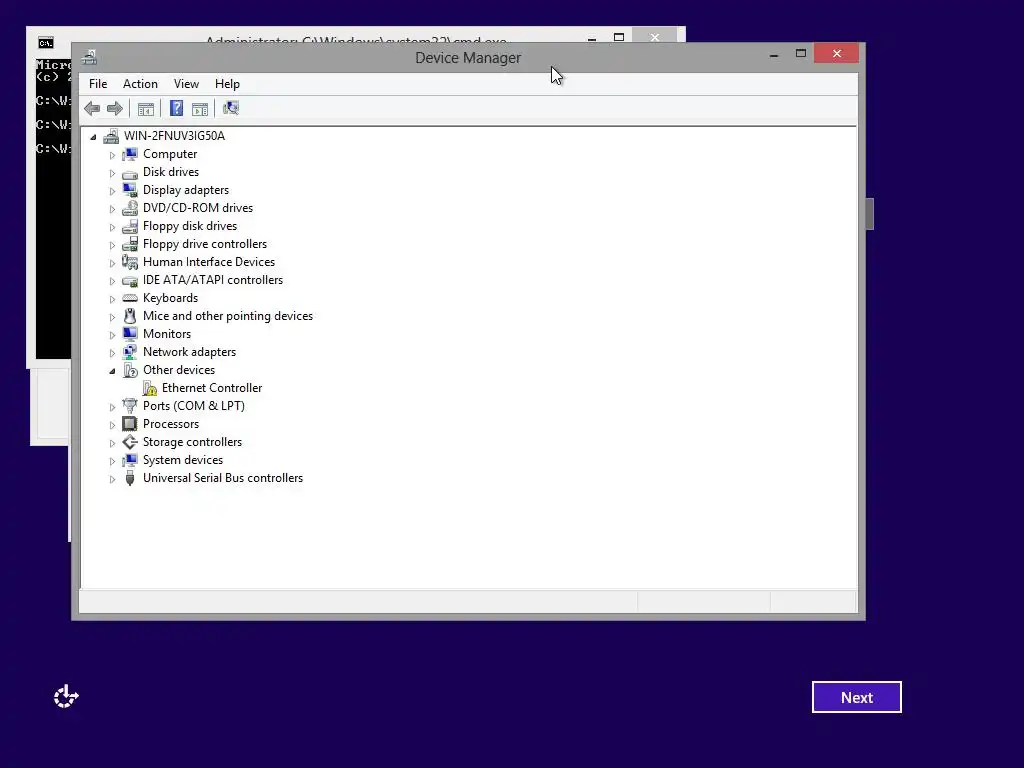This screenshot has height=768, width=1024.
Task: Expand the System devices node arrow
Action: (x=112, y=461)
